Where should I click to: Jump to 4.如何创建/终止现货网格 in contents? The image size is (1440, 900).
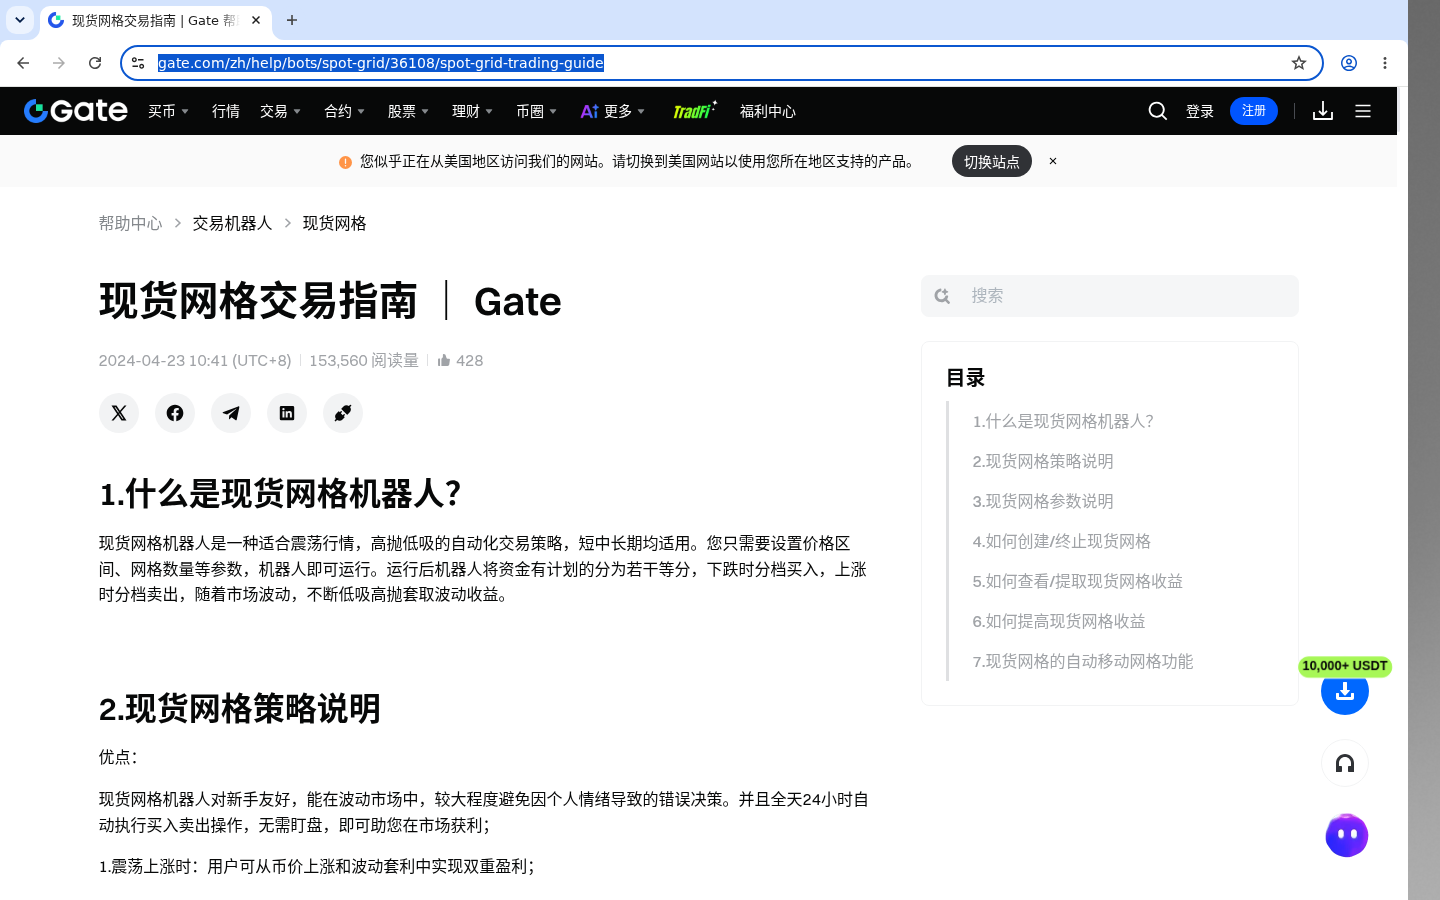coord(1062,541)
